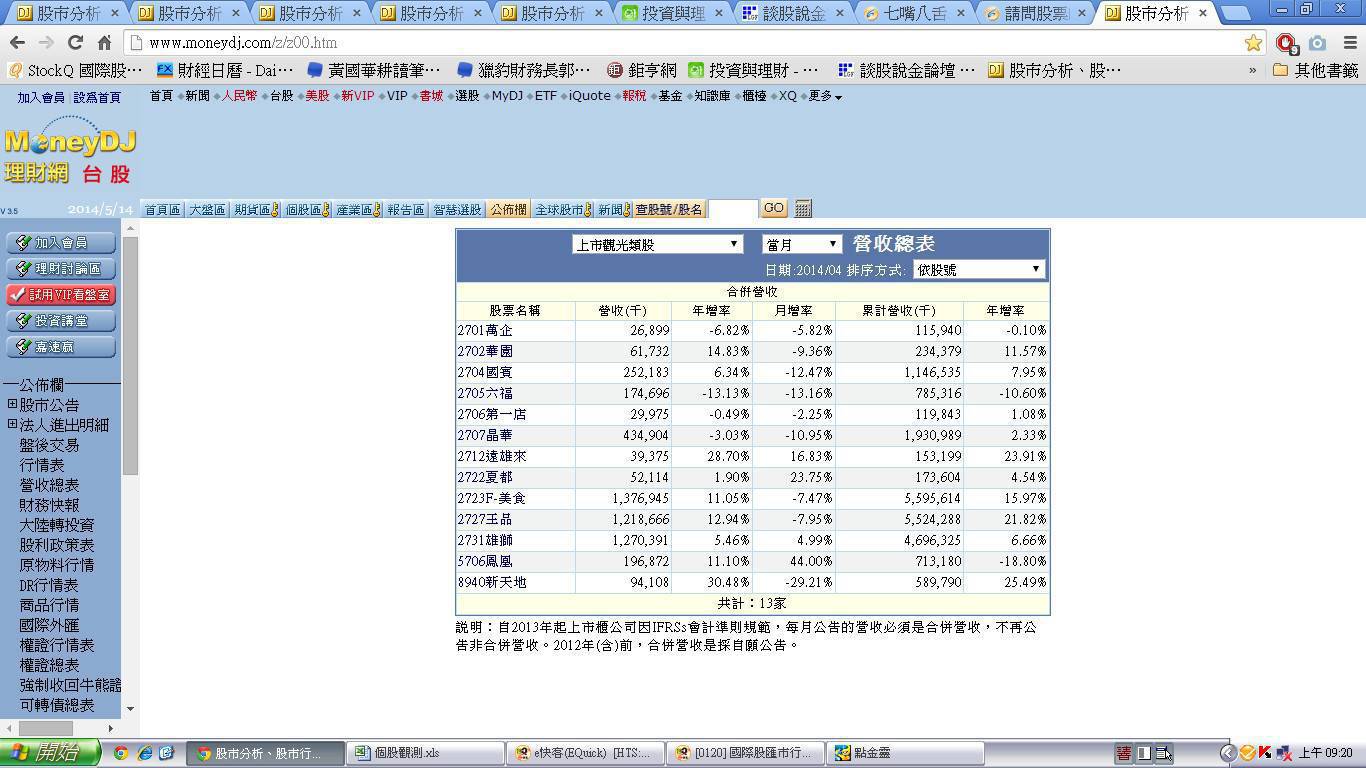The width and height of the screenshot is (1366, 768).
Task: Open the 其他書籤 bookmarks folder
Action: coord(1316,71)
